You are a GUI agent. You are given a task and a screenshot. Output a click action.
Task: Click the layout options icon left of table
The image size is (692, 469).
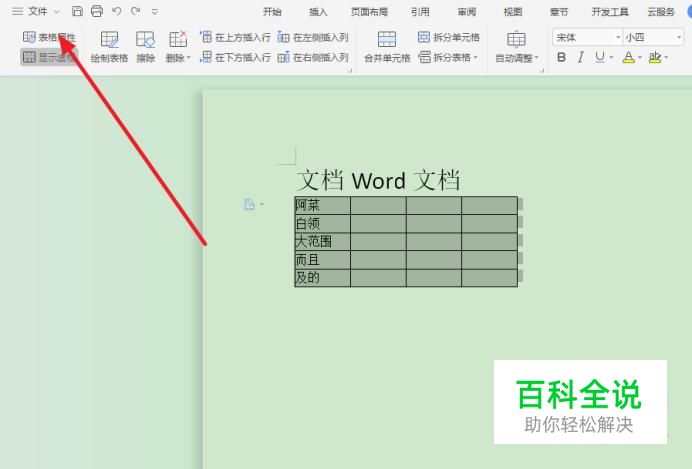(250, 204)
